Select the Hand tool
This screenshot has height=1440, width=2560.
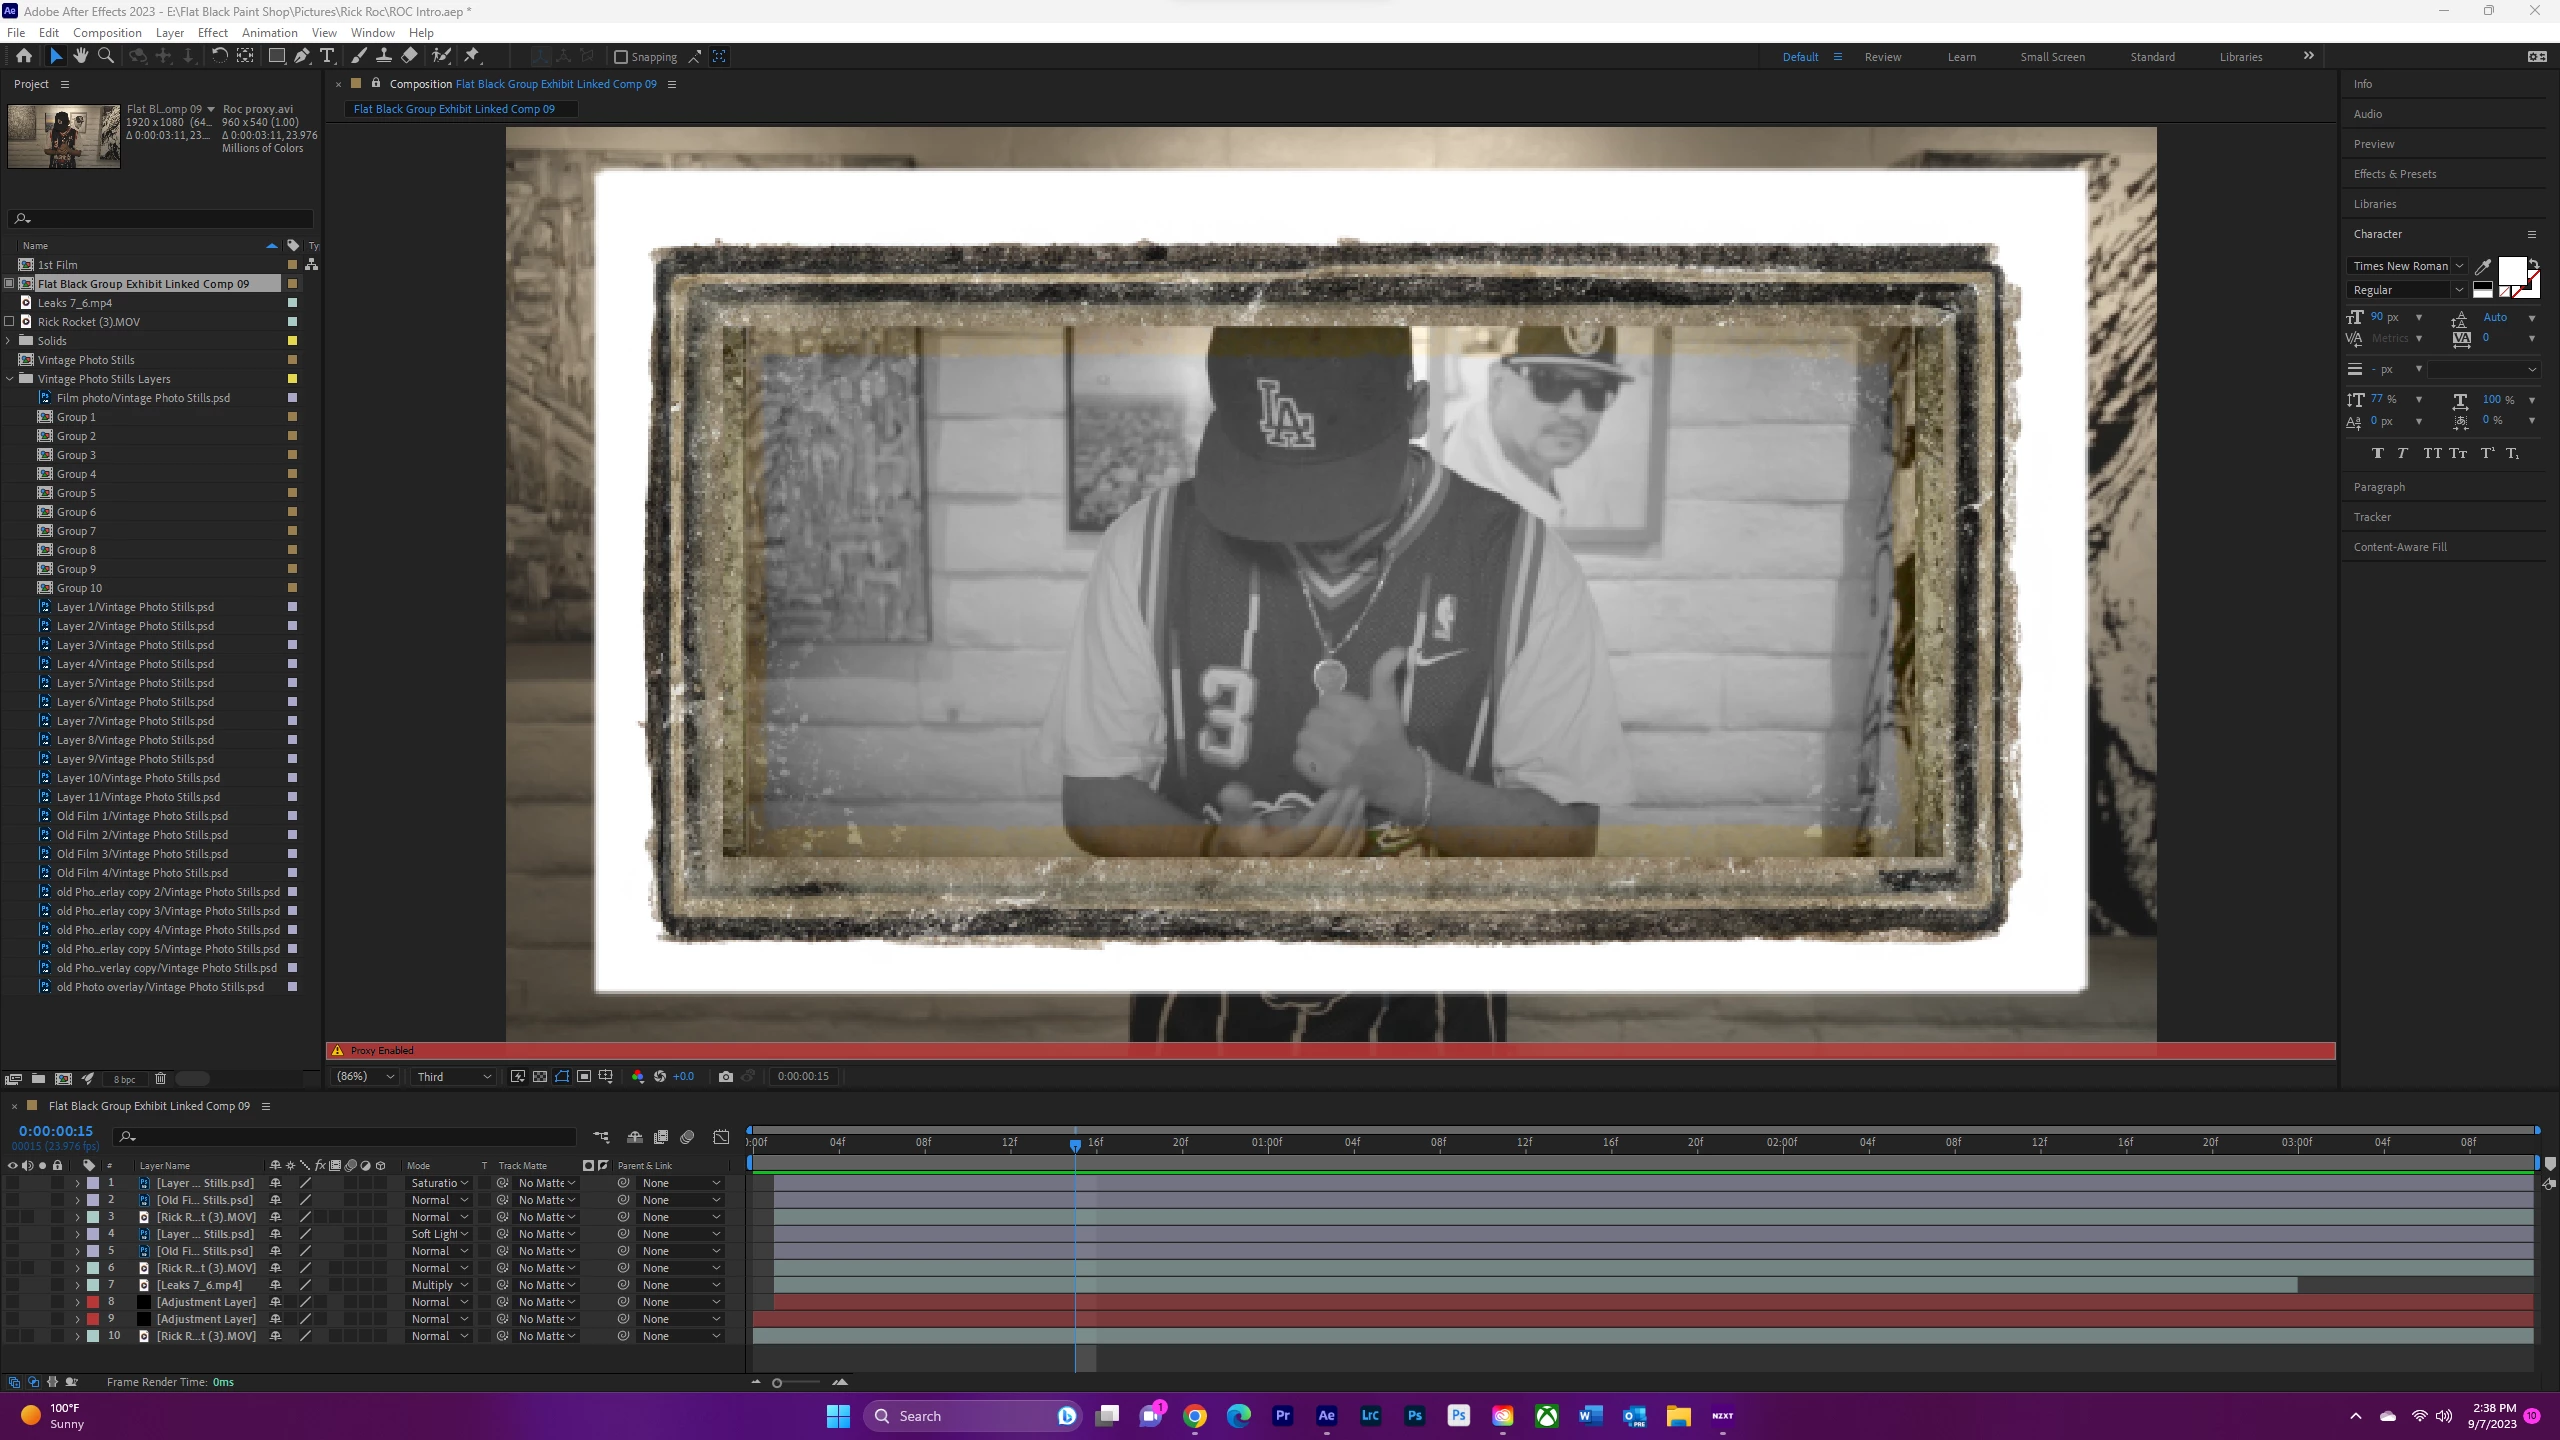[x=81, y=57]
